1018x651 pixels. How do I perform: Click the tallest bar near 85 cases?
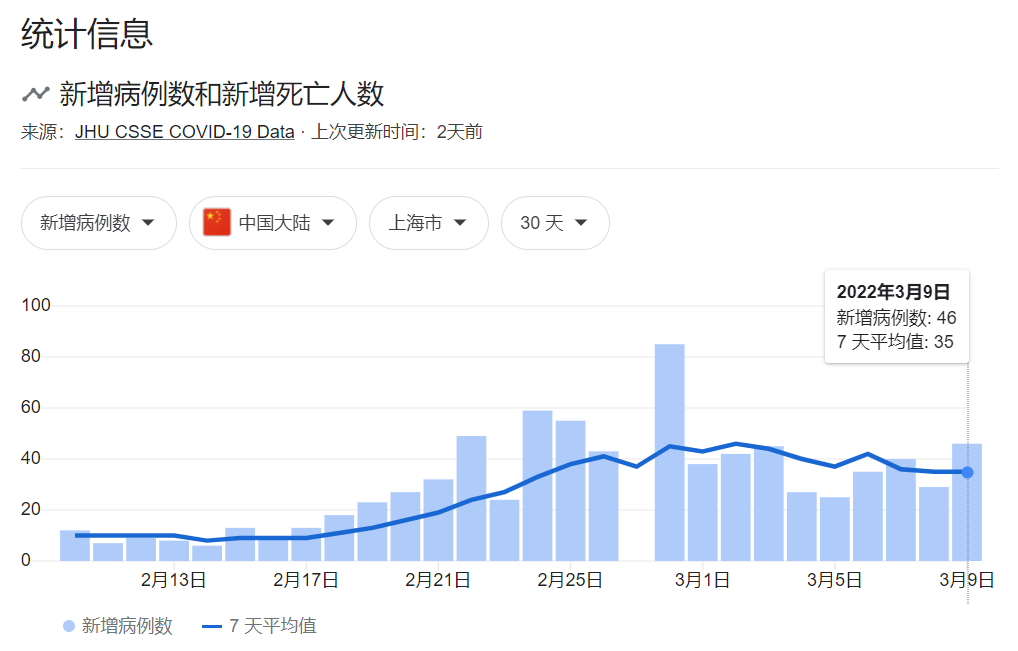point(669,452)
